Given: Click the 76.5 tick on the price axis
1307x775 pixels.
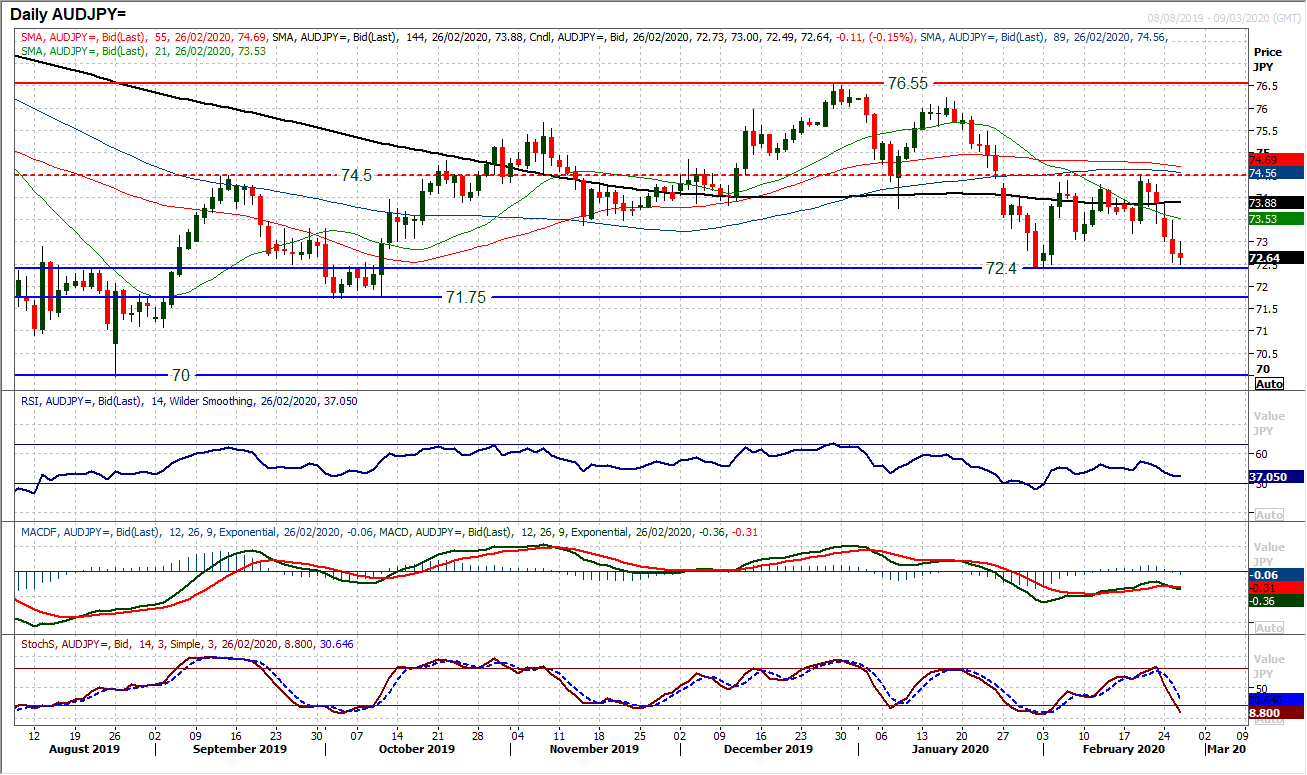Looking at the screenshot, I should [x=1266, y=86].
